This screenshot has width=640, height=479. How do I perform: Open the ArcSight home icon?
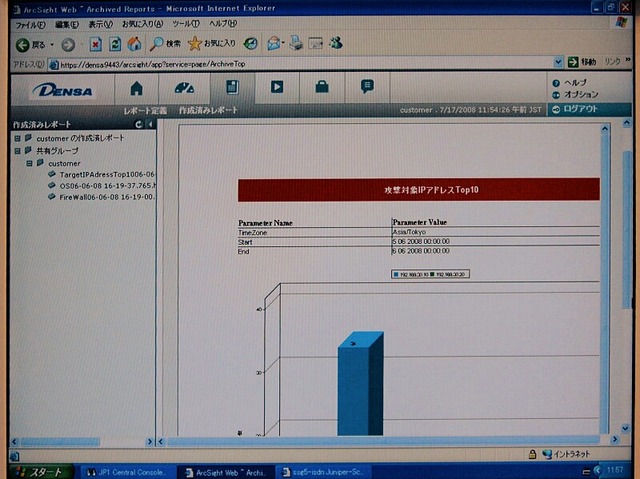[136, 88]
